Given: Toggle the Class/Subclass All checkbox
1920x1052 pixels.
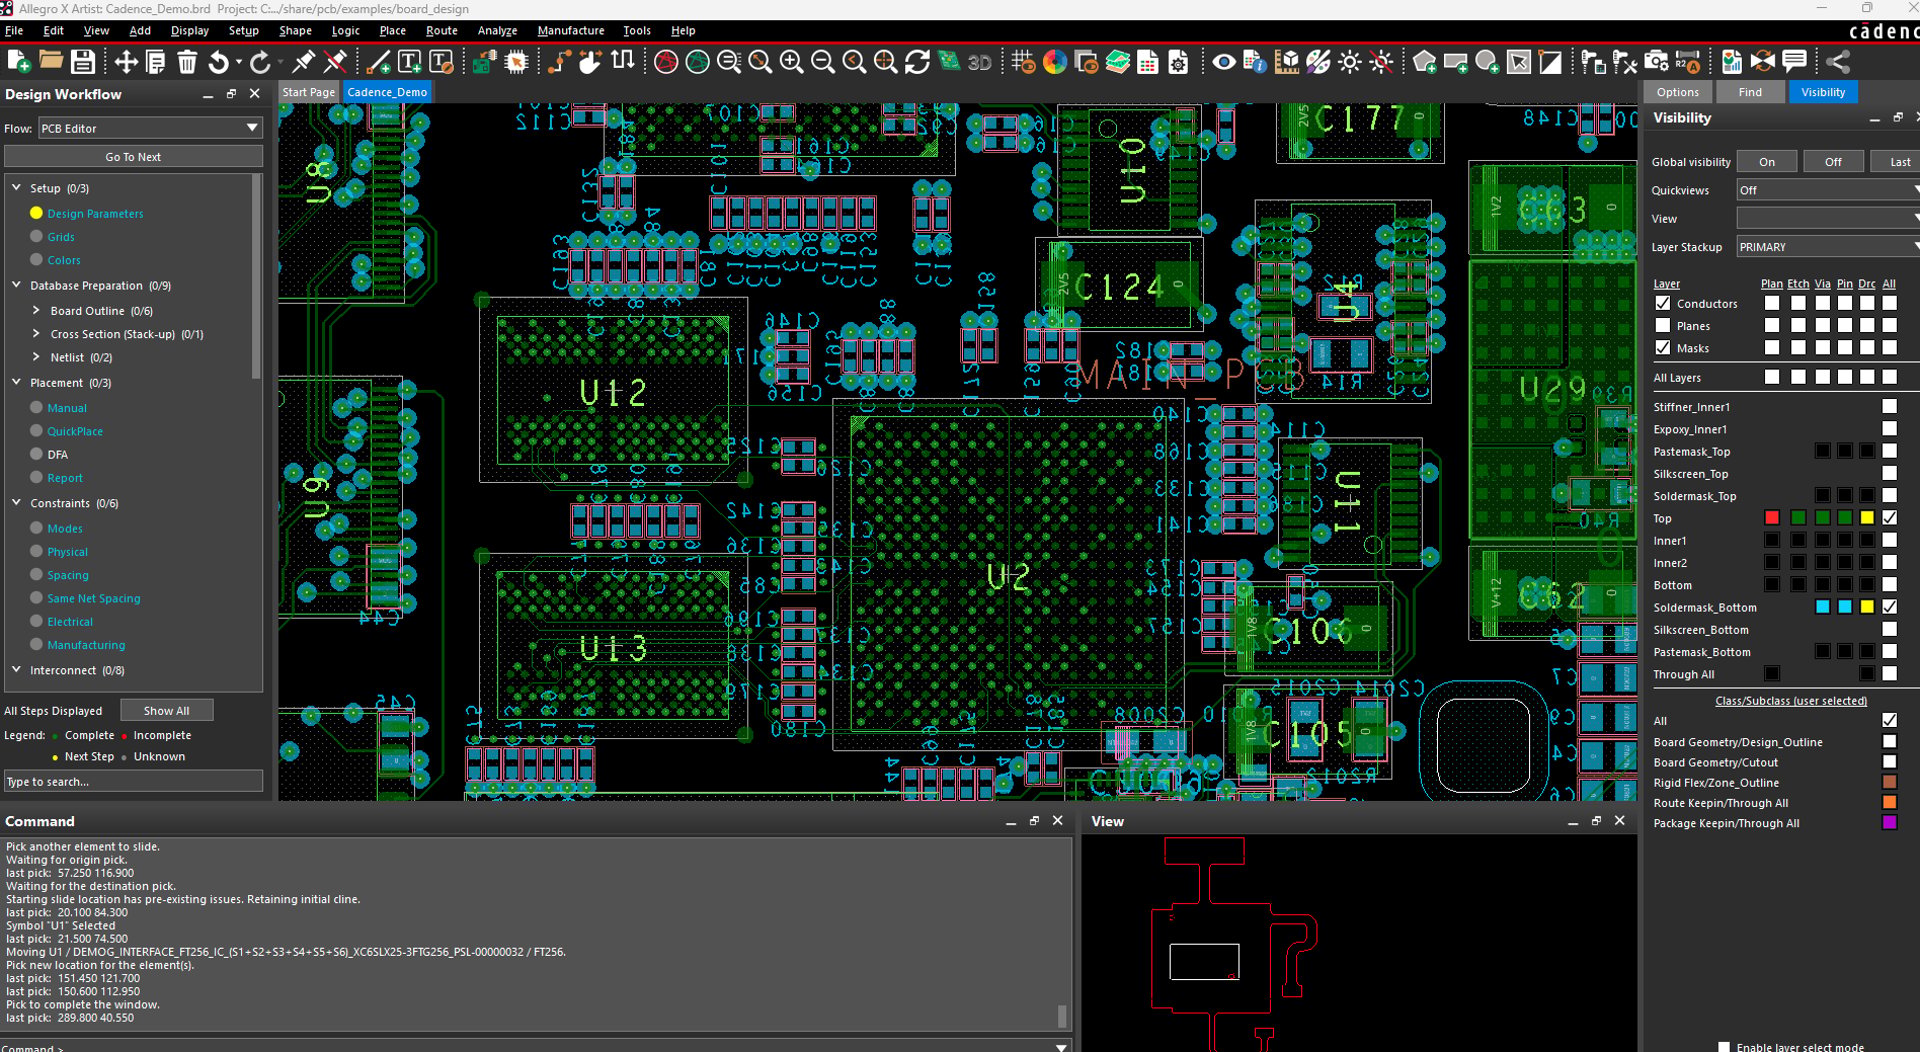Looking at the screenshot, I should 1889,720.
